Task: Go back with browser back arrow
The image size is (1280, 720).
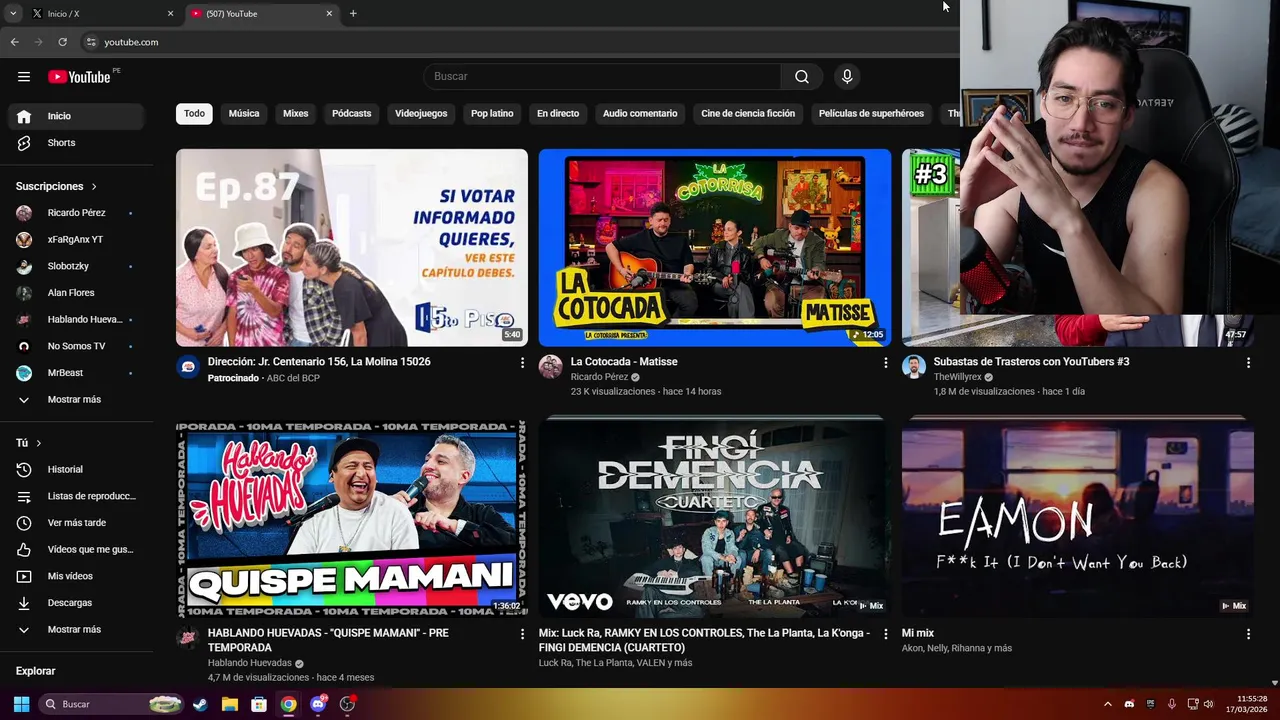Action: coord(14,42)
